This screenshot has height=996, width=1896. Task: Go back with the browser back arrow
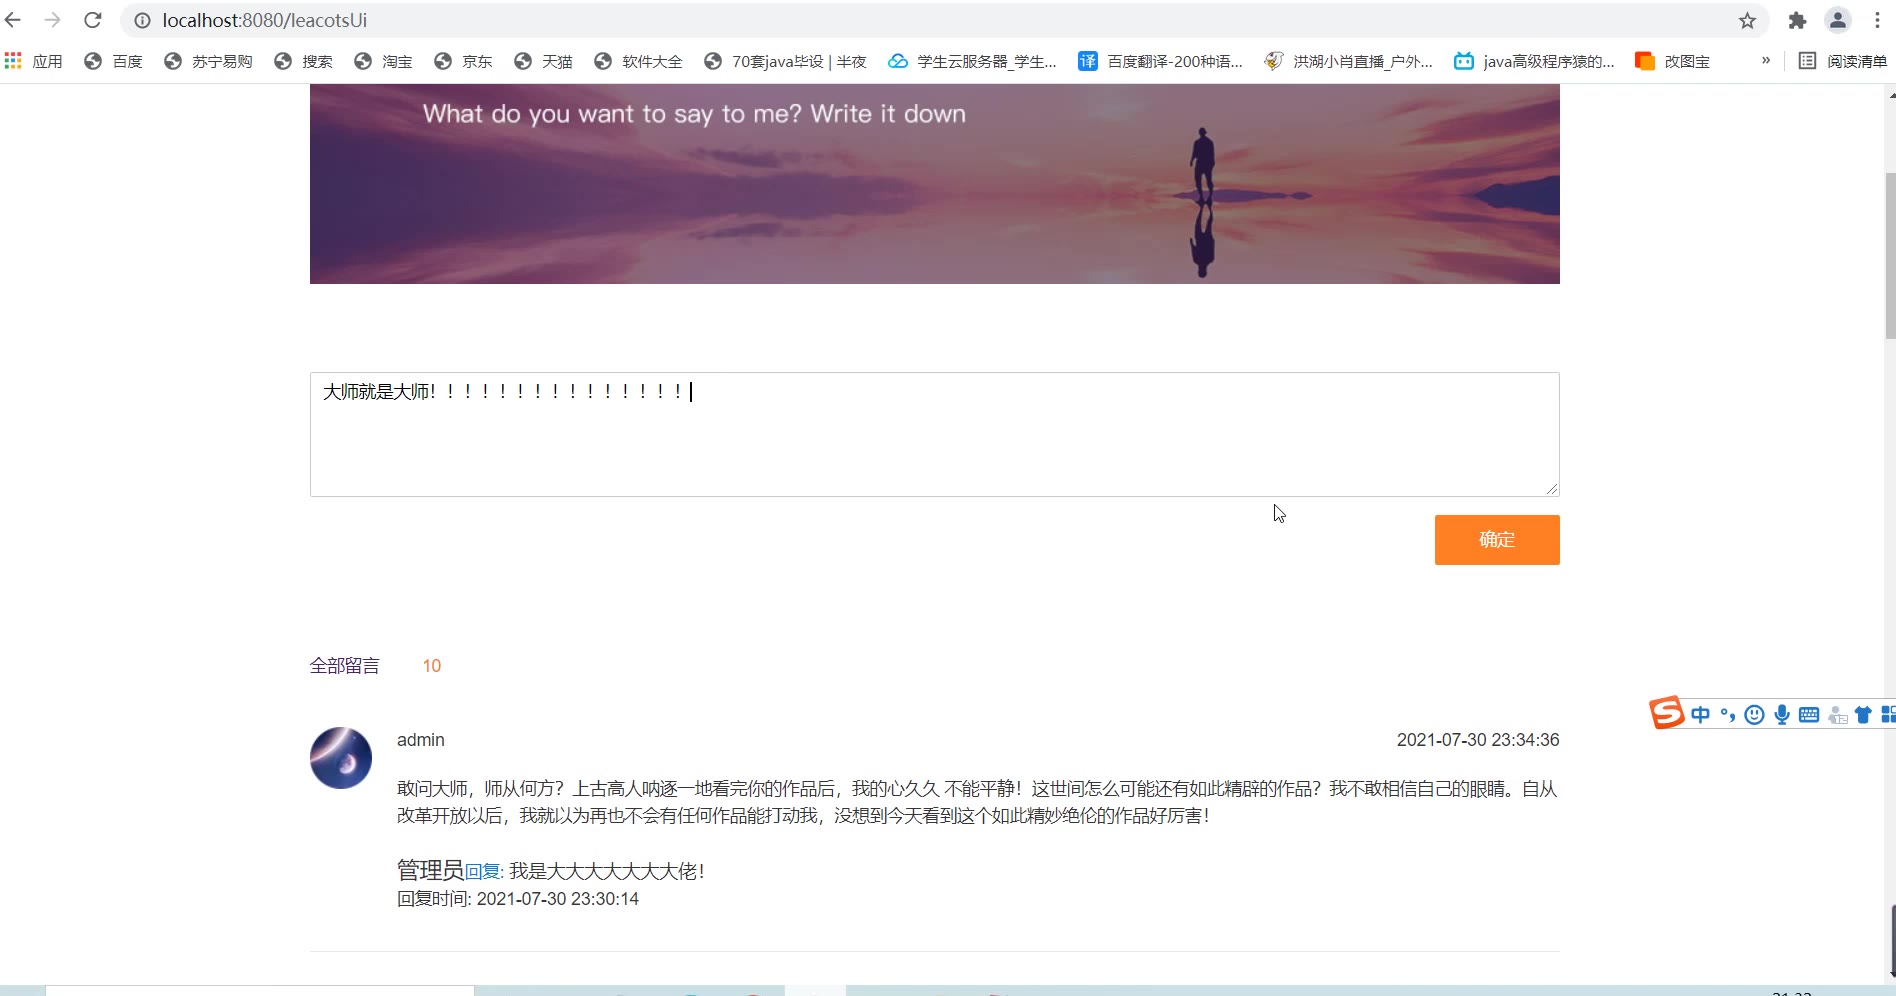click(13, 20)
